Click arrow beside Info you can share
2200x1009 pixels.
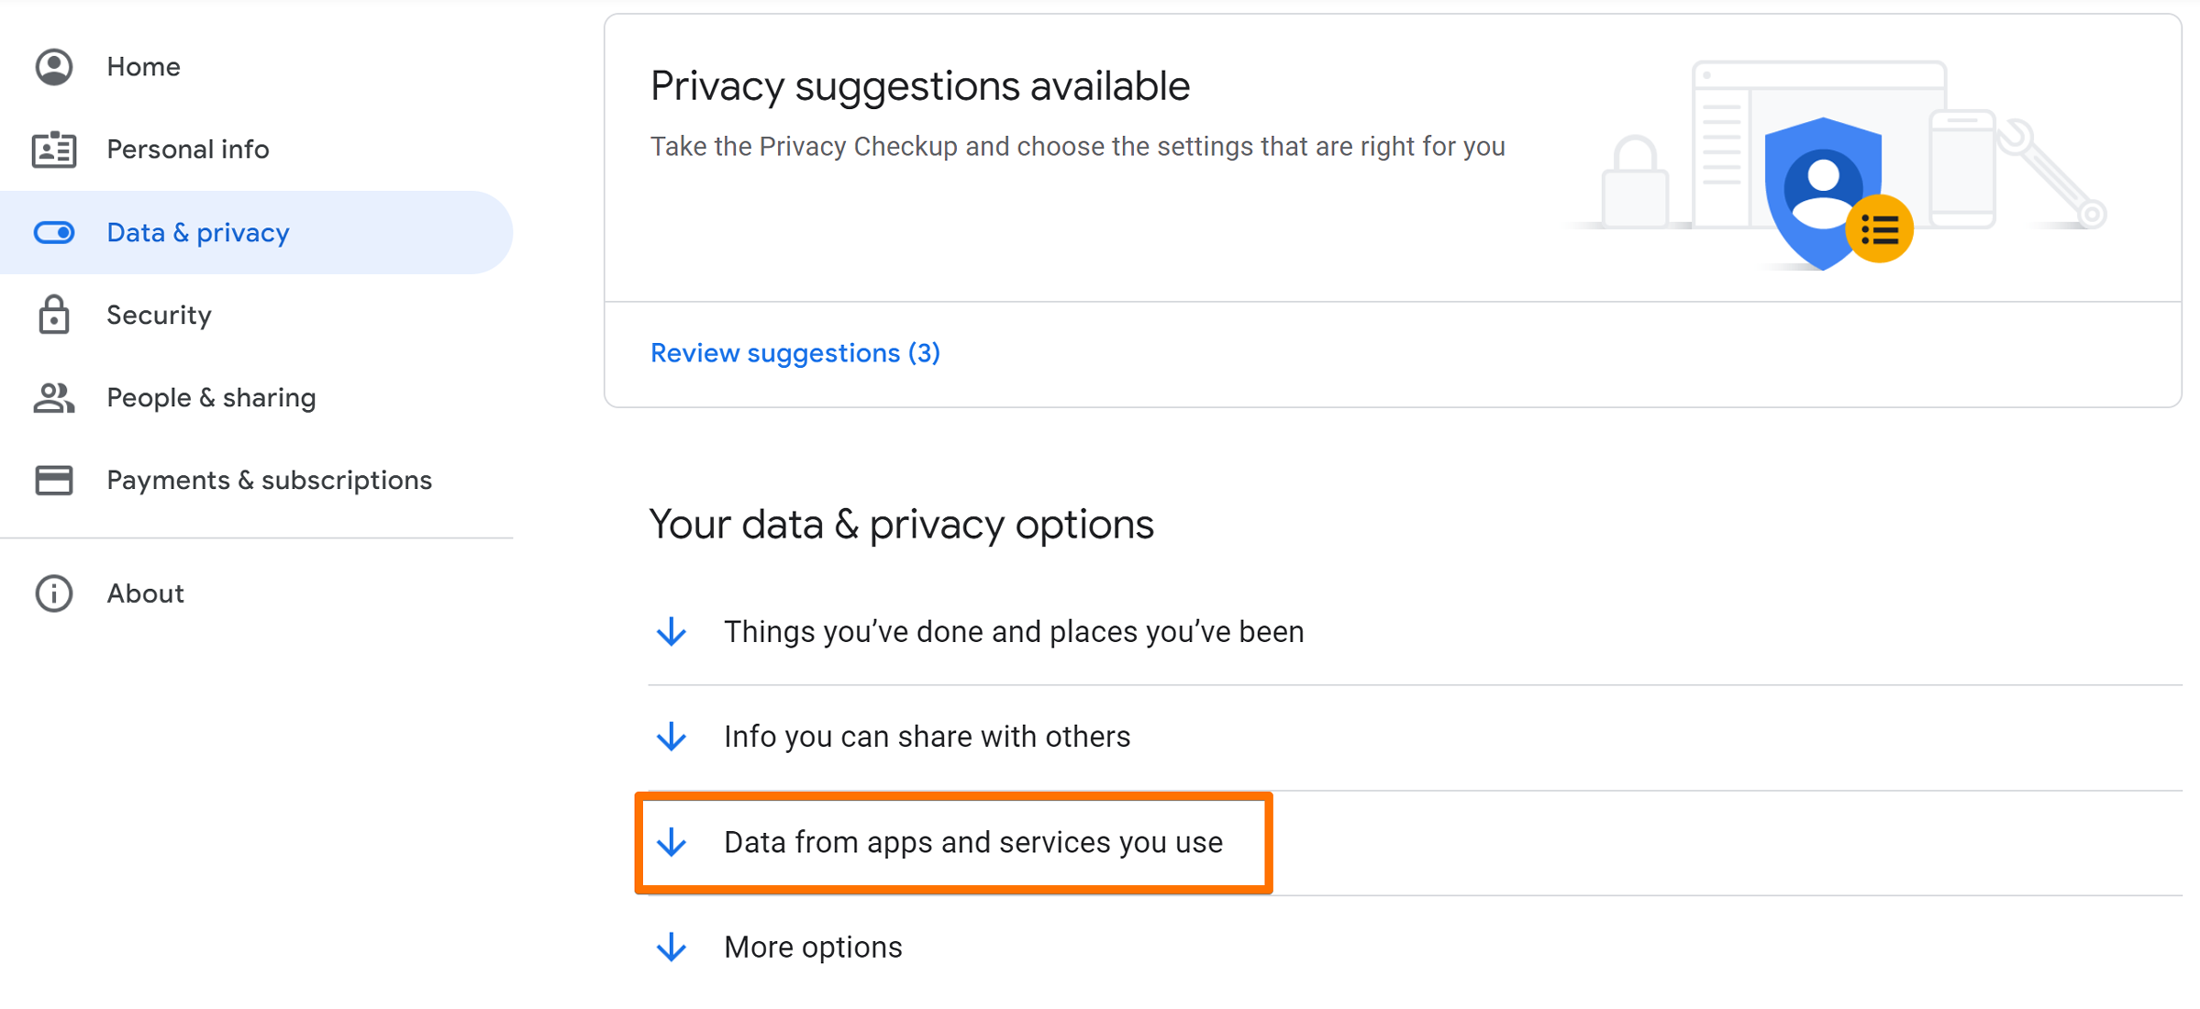671,737
